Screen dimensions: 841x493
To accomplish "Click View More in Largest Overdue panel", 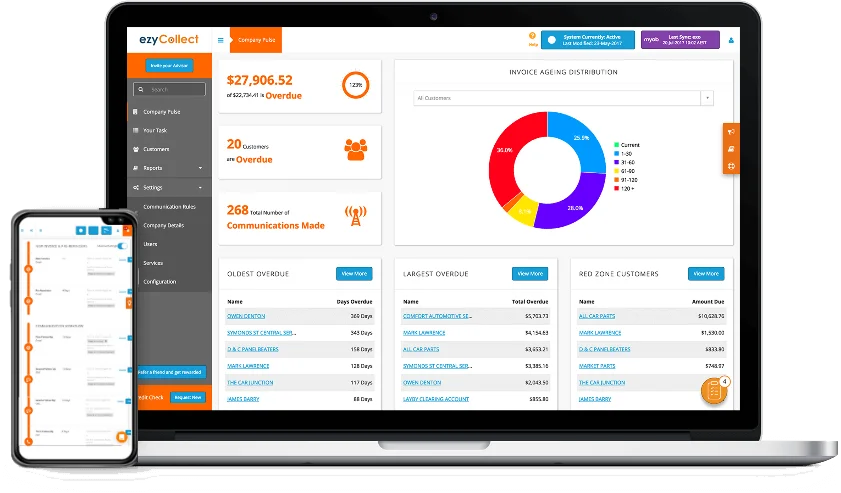I will point(530,274).
